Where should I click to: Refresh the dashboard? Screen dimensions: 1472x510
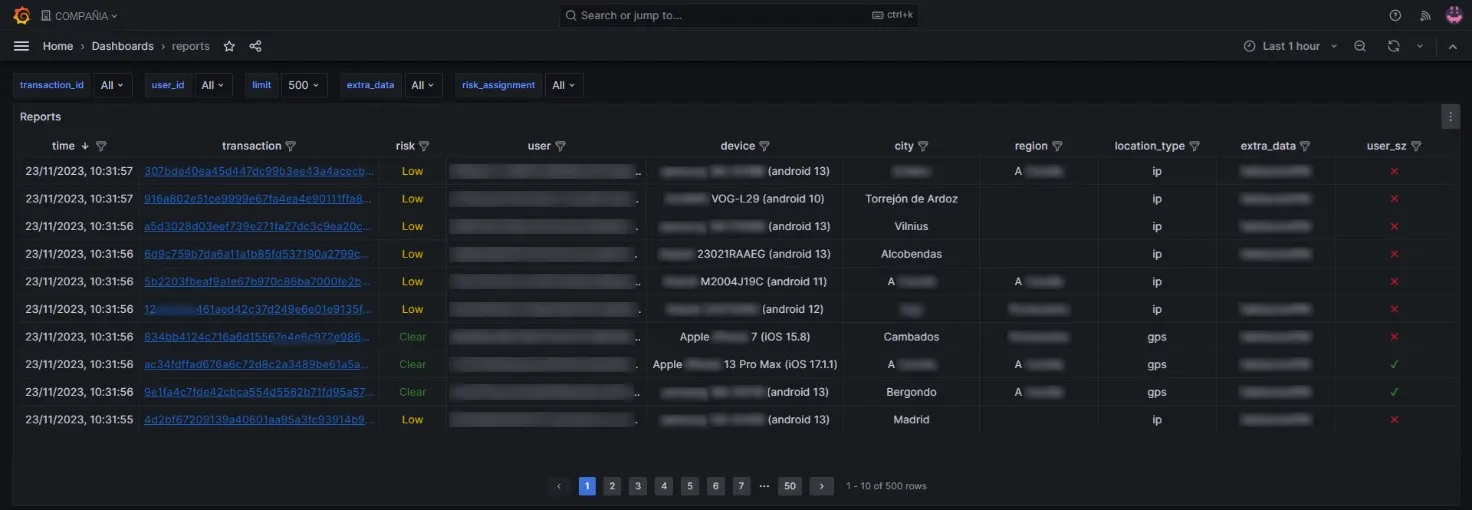point(1393,46)
